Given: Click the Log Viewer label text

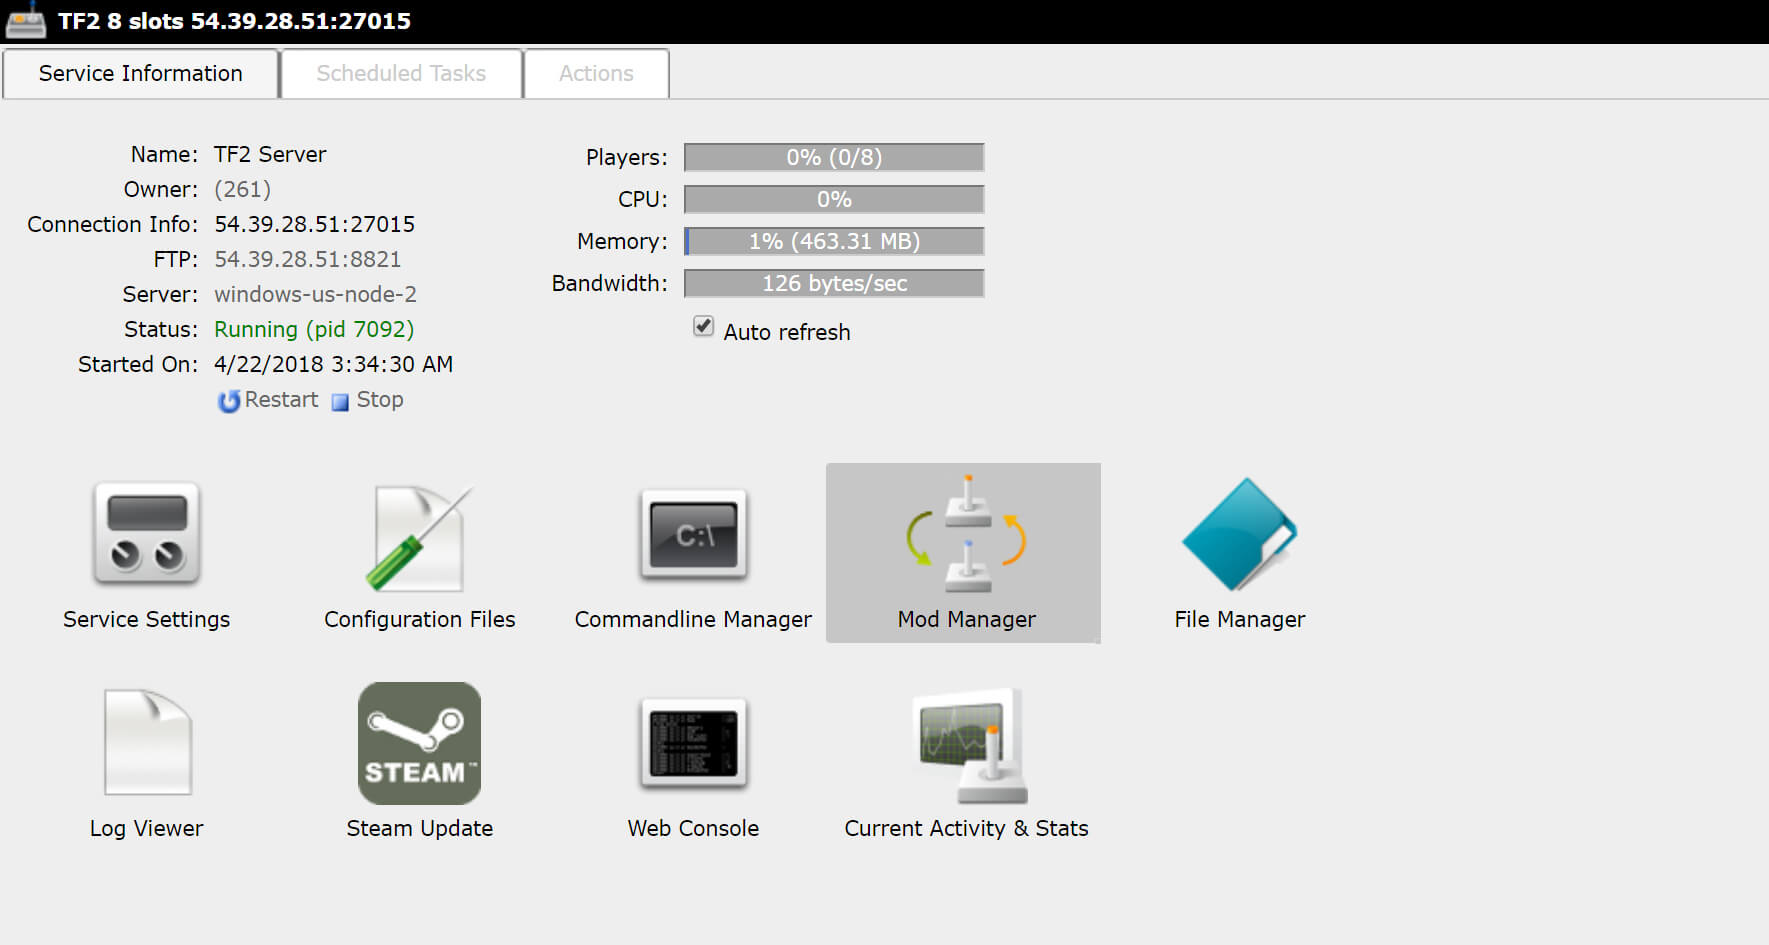Looking at the screenshot, I should 147,829.
